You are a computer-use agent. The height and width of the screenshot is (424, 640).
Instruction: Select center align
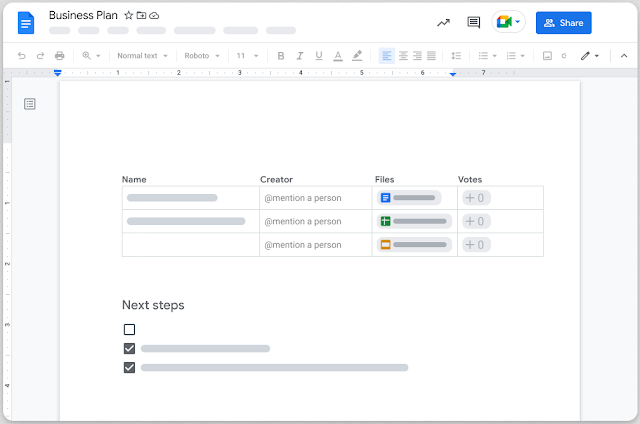(403, 55)
